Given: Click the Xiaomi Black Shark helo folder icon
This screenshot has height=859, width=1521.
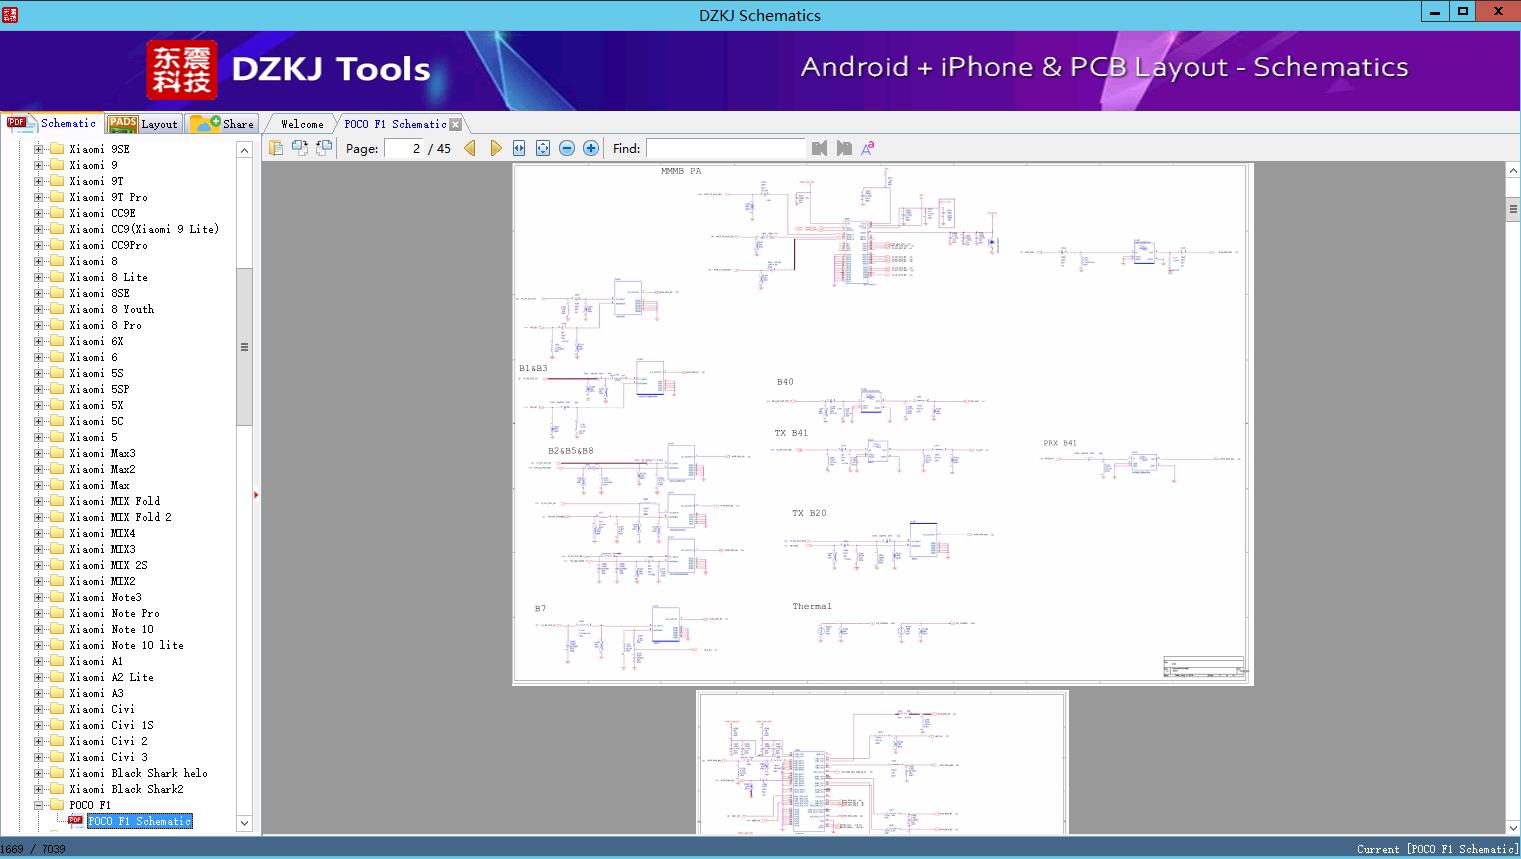Looking at the screenshot, I should (x=57, y=773).
